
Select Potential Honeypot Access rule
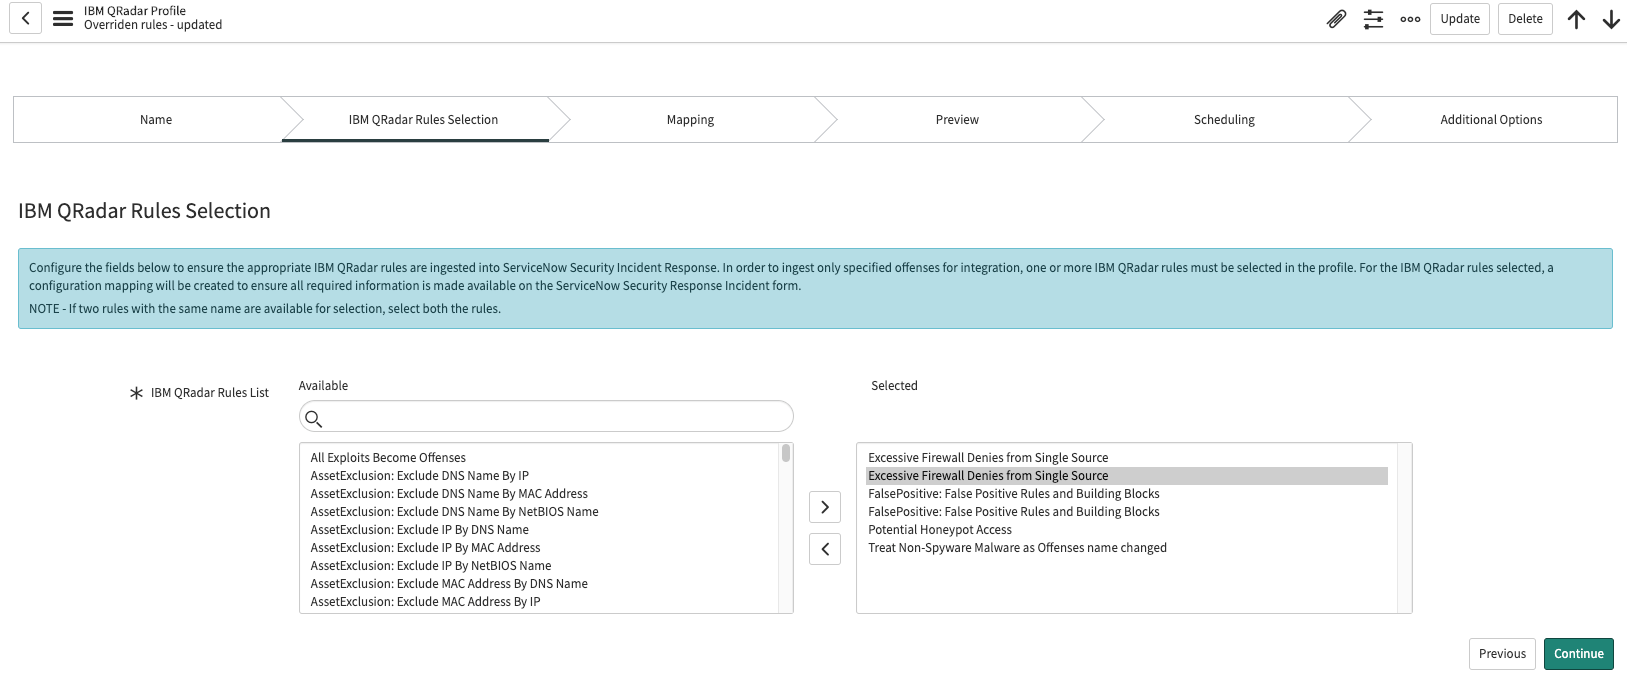coord(940,530)
